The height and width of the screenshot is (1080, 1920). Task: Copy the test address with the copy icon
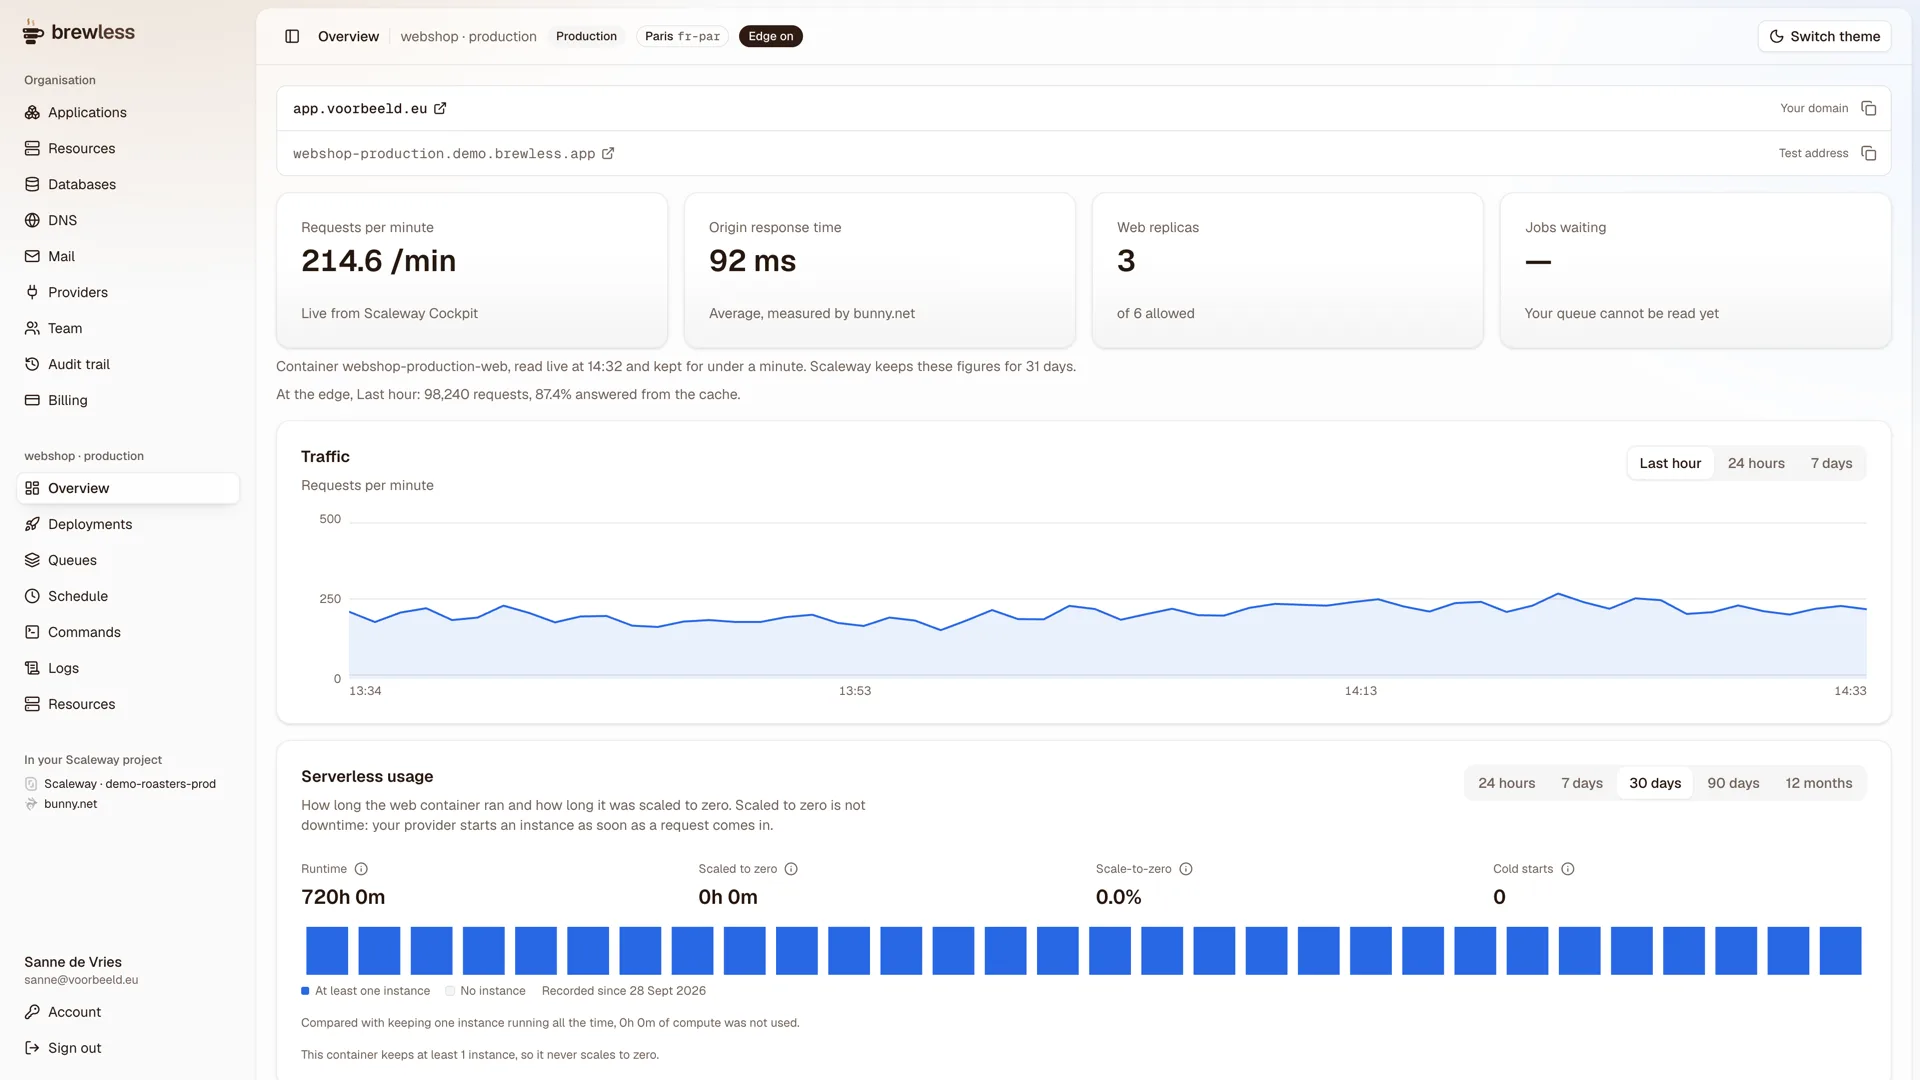click(1868, 153)
